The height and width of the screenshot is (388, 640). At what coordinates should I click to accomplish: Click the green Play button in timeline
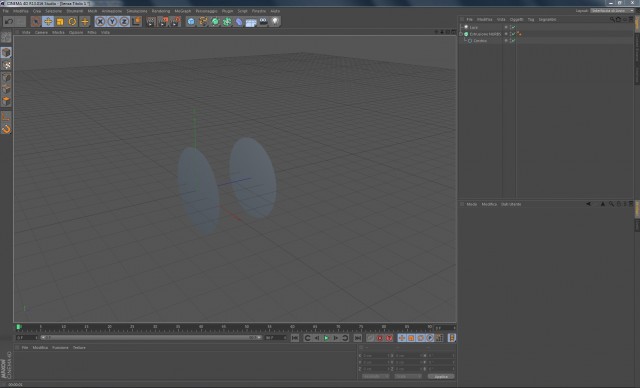[326, 338]
